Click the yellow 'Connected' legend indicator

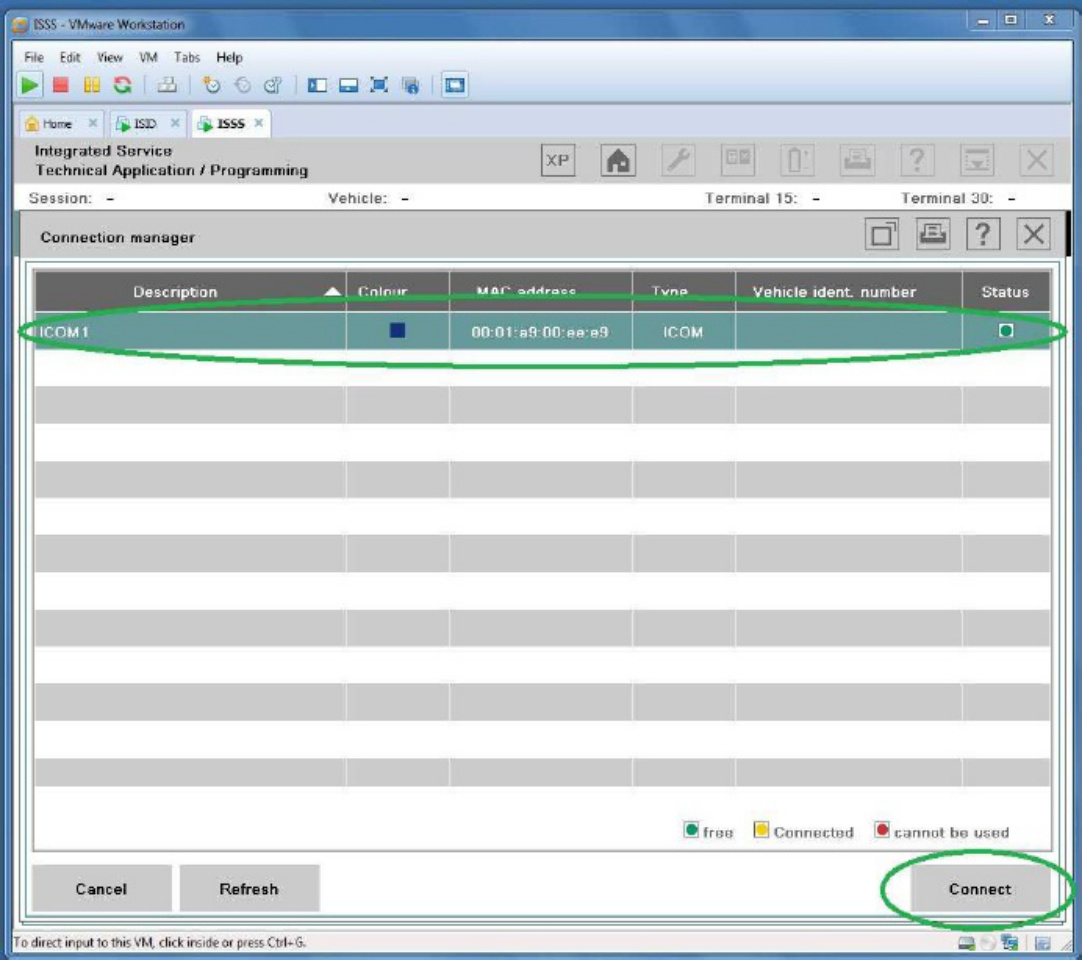[x=761, y=830]
